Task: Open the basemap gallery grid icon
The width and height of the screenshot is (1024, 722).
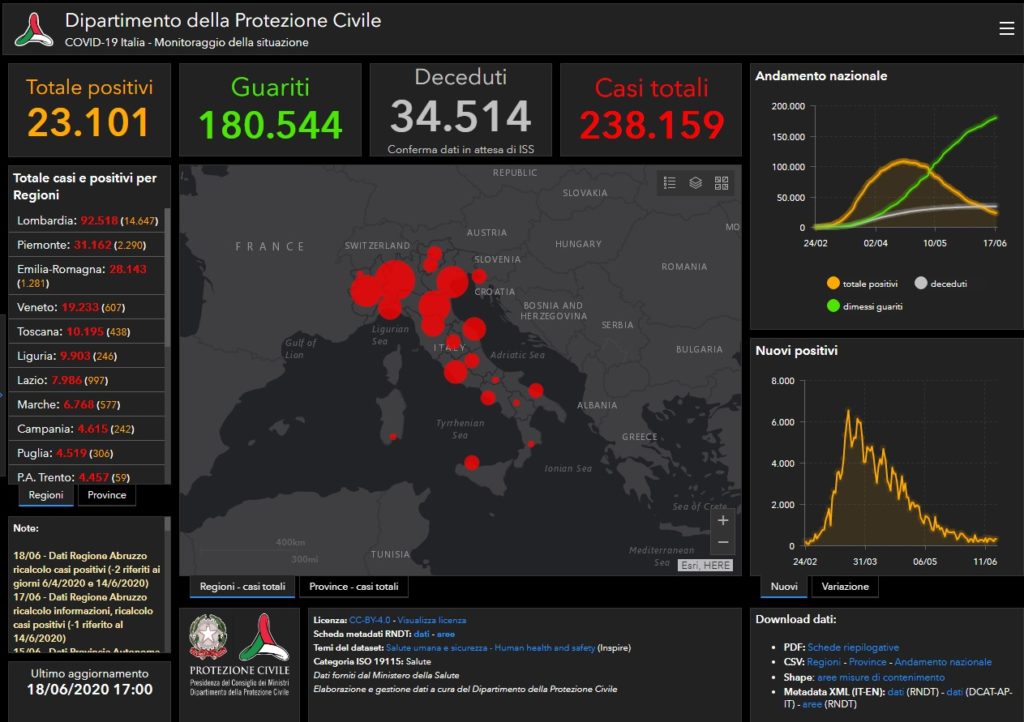Action: point(722,183)
